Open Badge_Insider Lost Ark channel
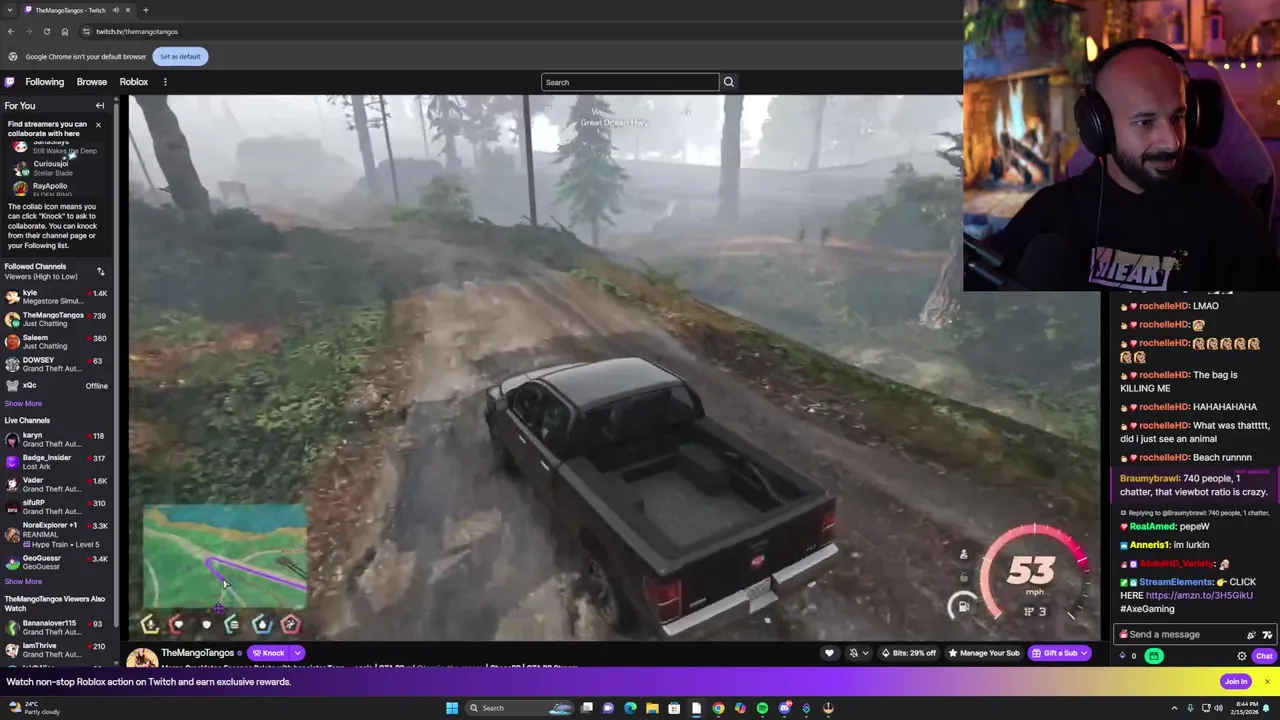This screenshot has width=1280, height=720. coord(55,462)
